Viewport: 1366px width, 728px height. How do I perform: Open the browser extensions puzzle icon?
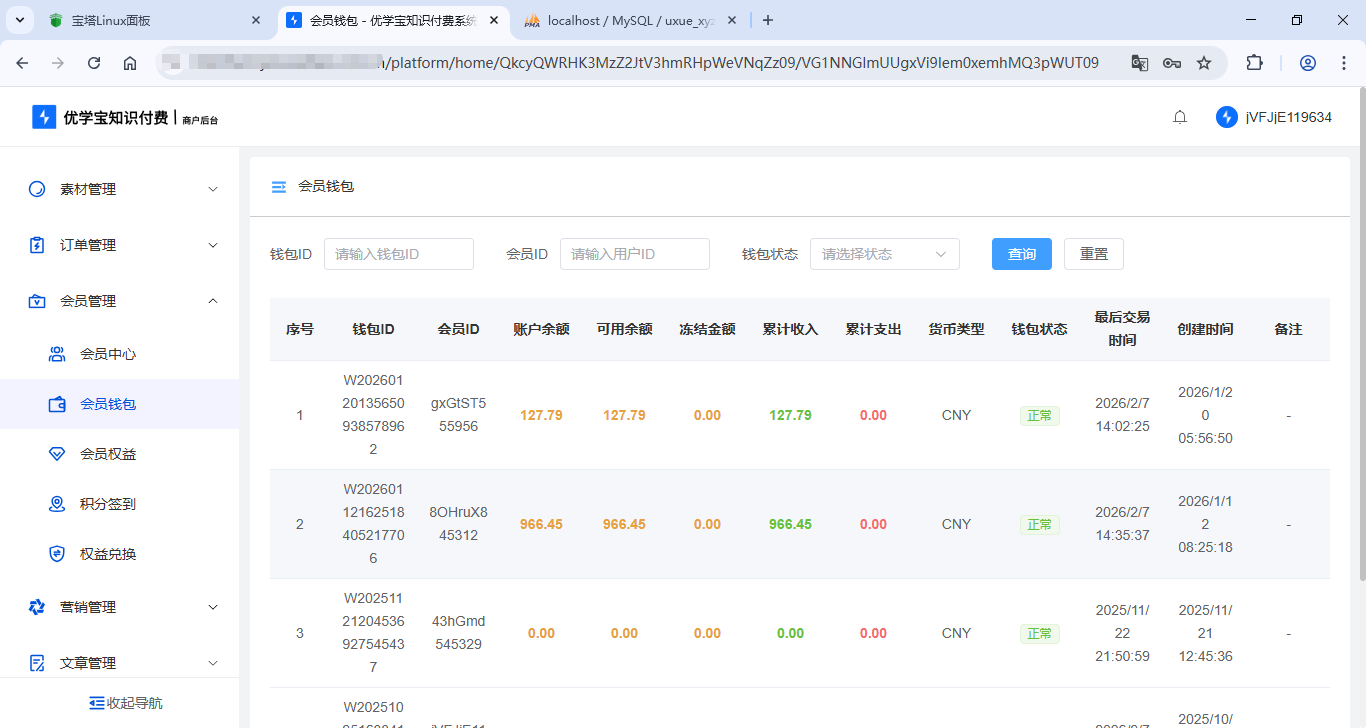click(1254, 63)
